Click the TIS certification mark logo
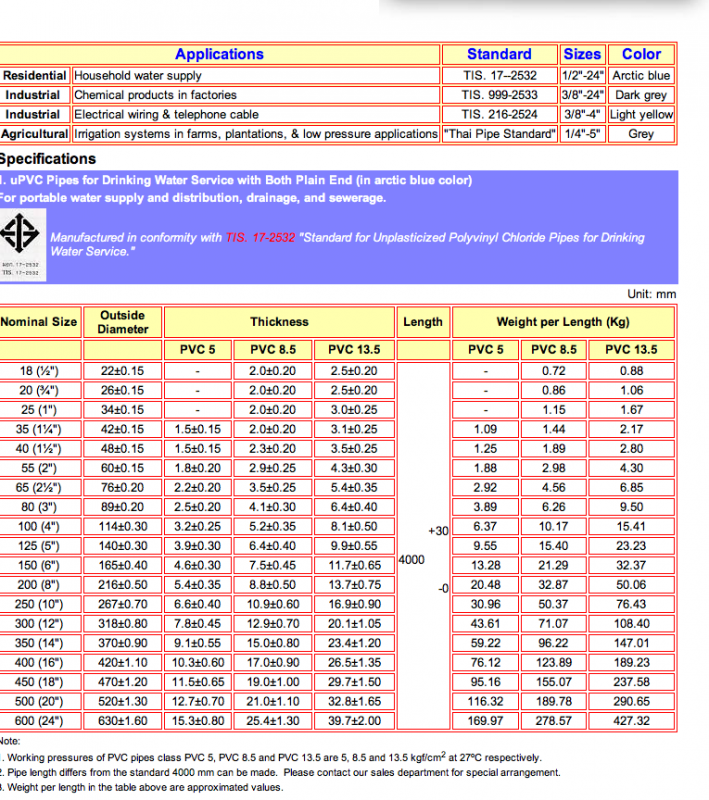Viewport: 709px width, 800px height. click(x=22, y=245)
